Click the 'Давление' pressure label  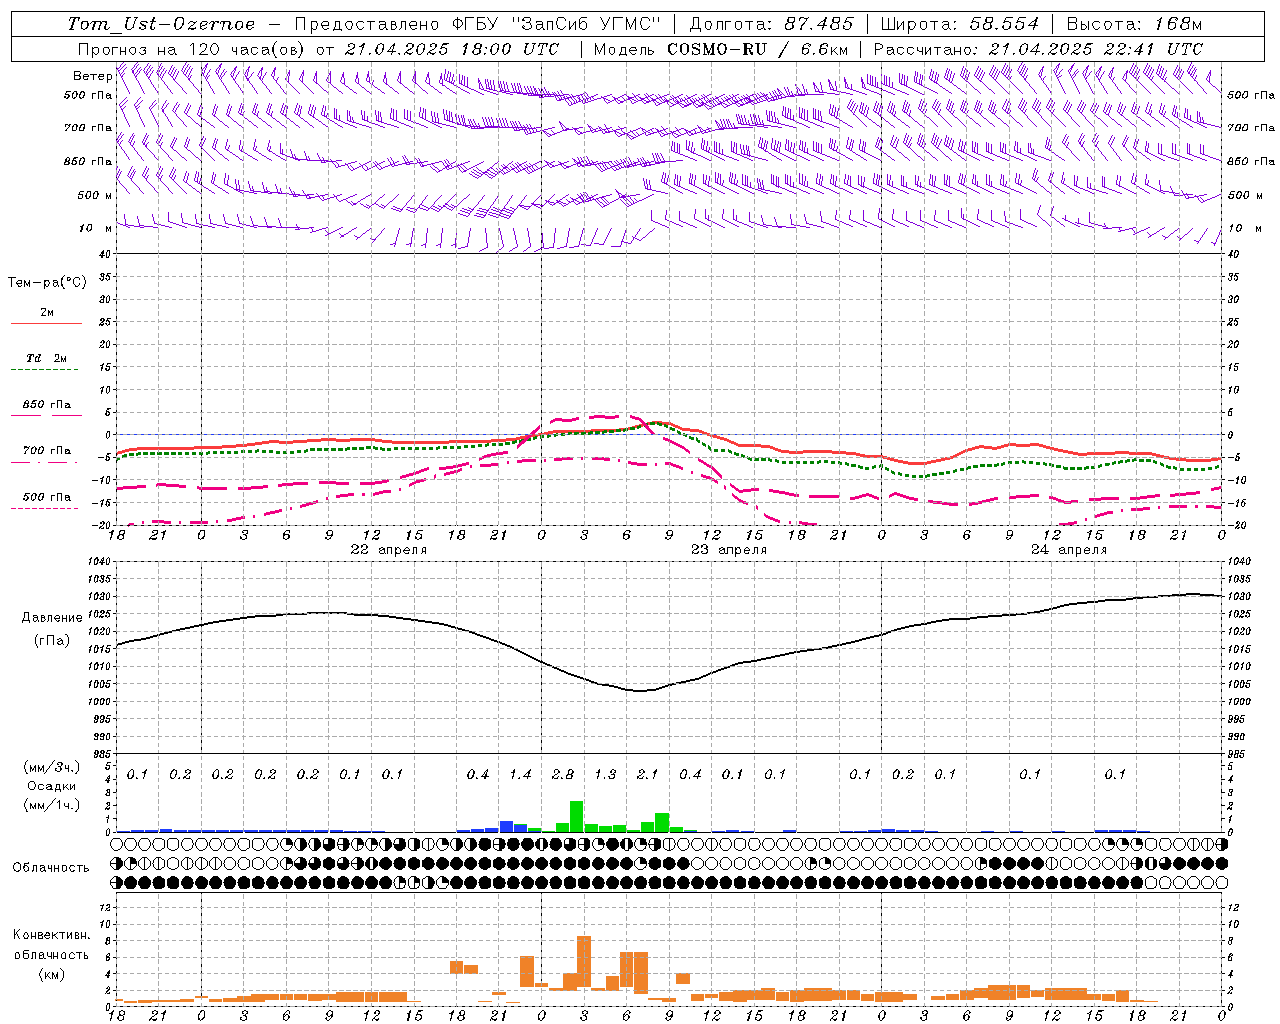click(x=52, y=618)
